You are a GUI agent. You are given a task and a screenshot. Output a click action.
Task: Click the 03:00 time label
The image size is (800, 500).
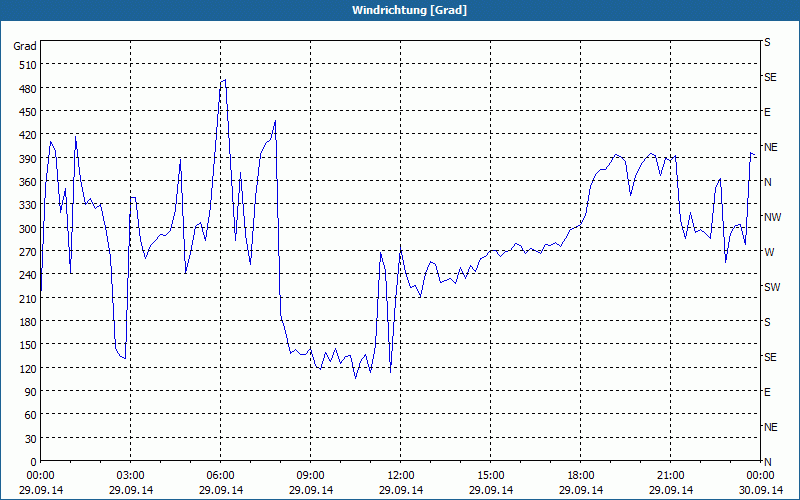131,476
